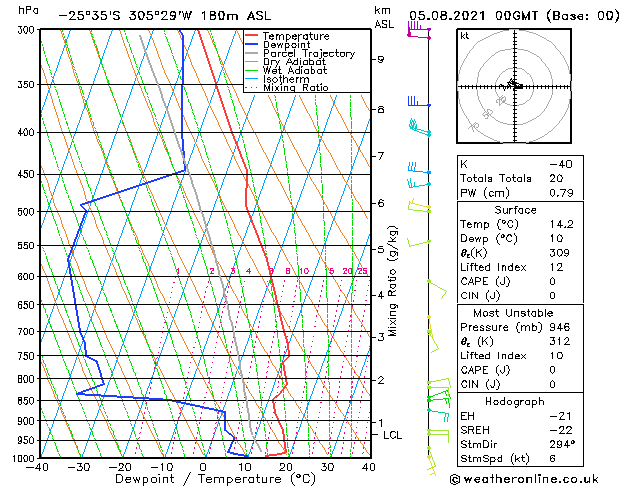
Task: Click the '900' pressure level label
Action: coord(28,421)
